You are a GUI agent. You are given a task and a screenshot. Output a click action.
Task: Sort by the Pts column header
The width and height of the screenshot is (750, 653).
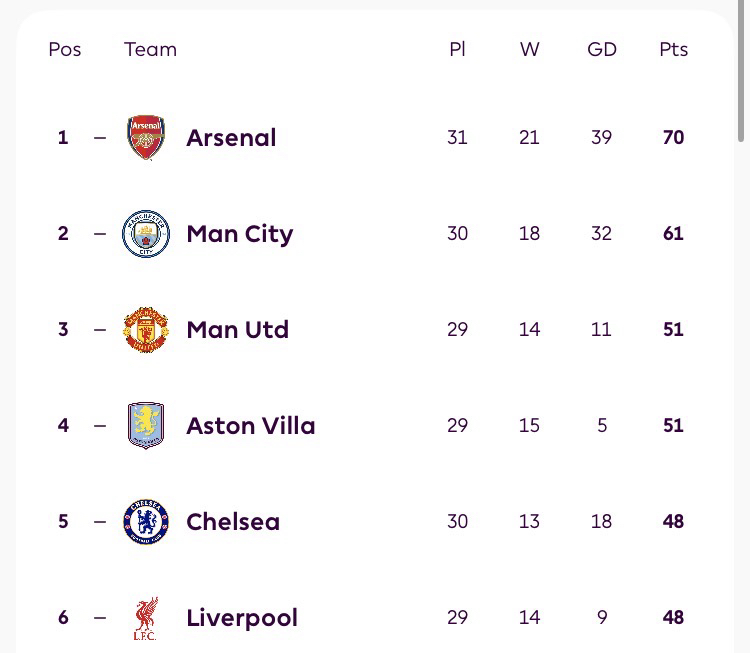click(x=673, y=50)
